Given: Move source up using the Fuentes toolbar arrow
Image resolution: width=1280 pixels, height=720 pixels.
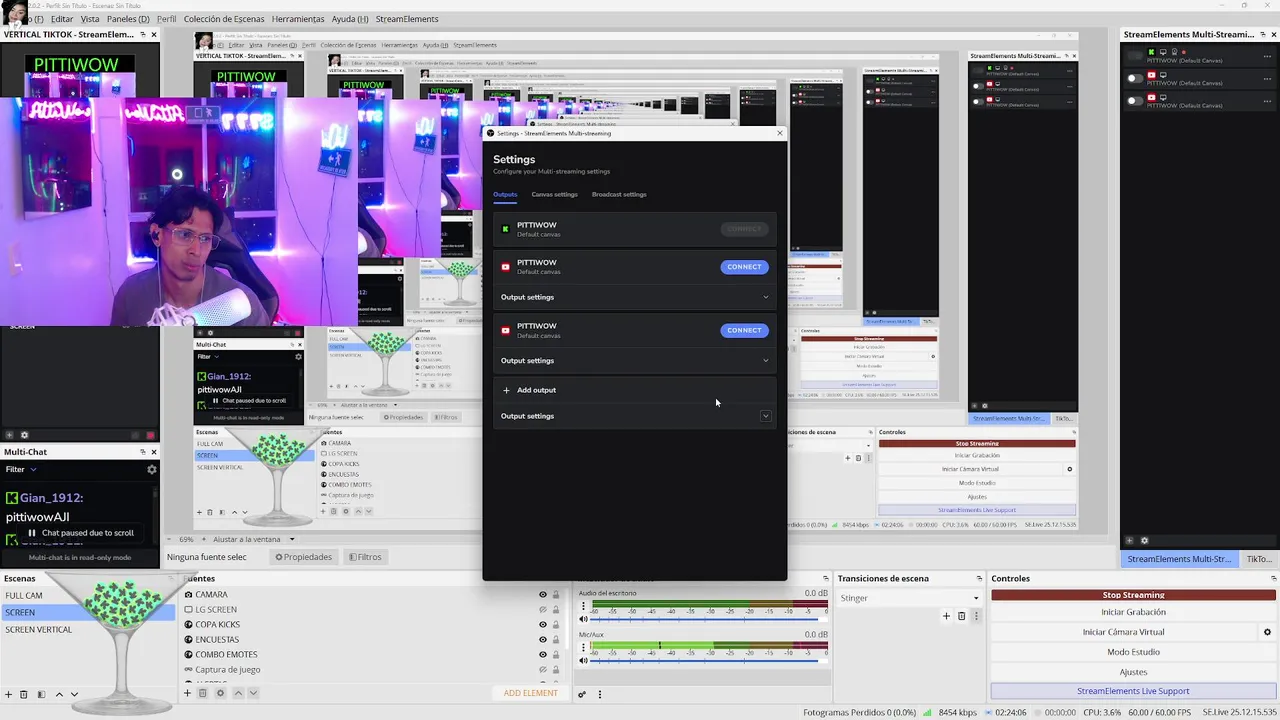Looking at the screenshot, I should pyautogui.click(x=238, y=693).
